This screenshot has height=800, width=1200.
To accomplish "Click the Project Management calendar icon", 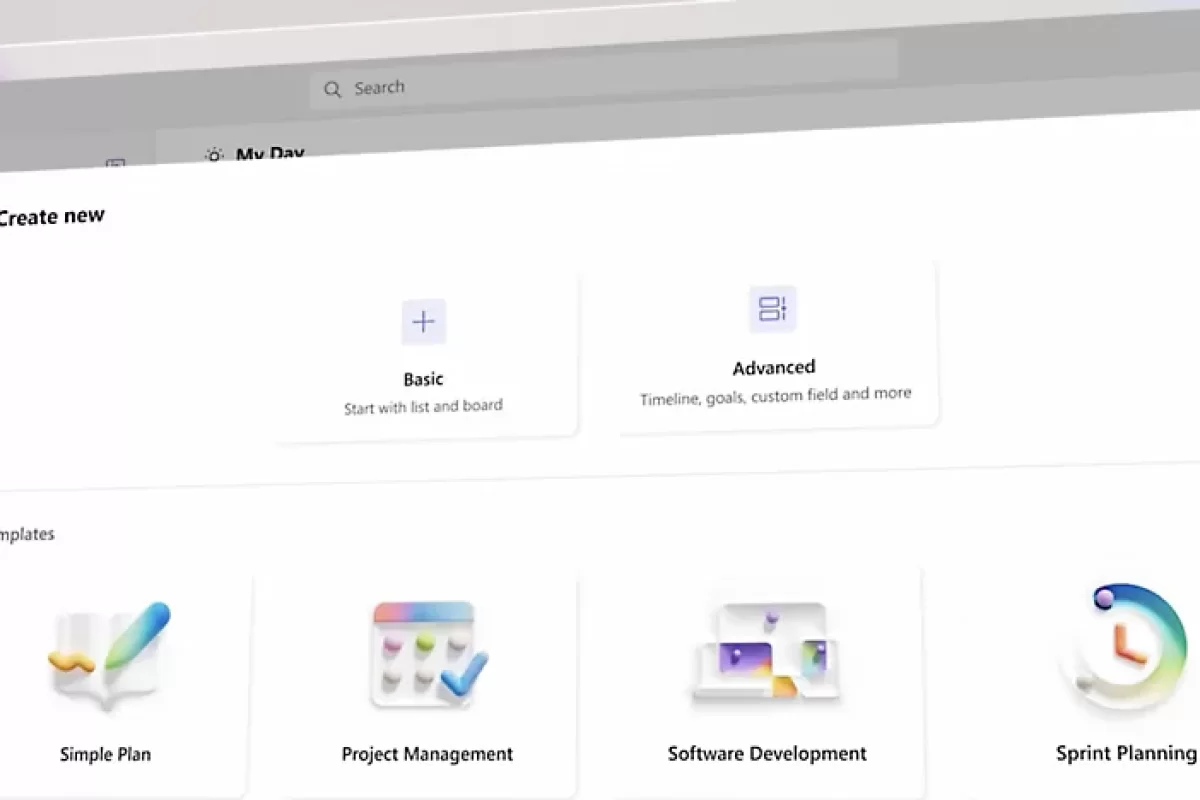I will pos(428,654).
